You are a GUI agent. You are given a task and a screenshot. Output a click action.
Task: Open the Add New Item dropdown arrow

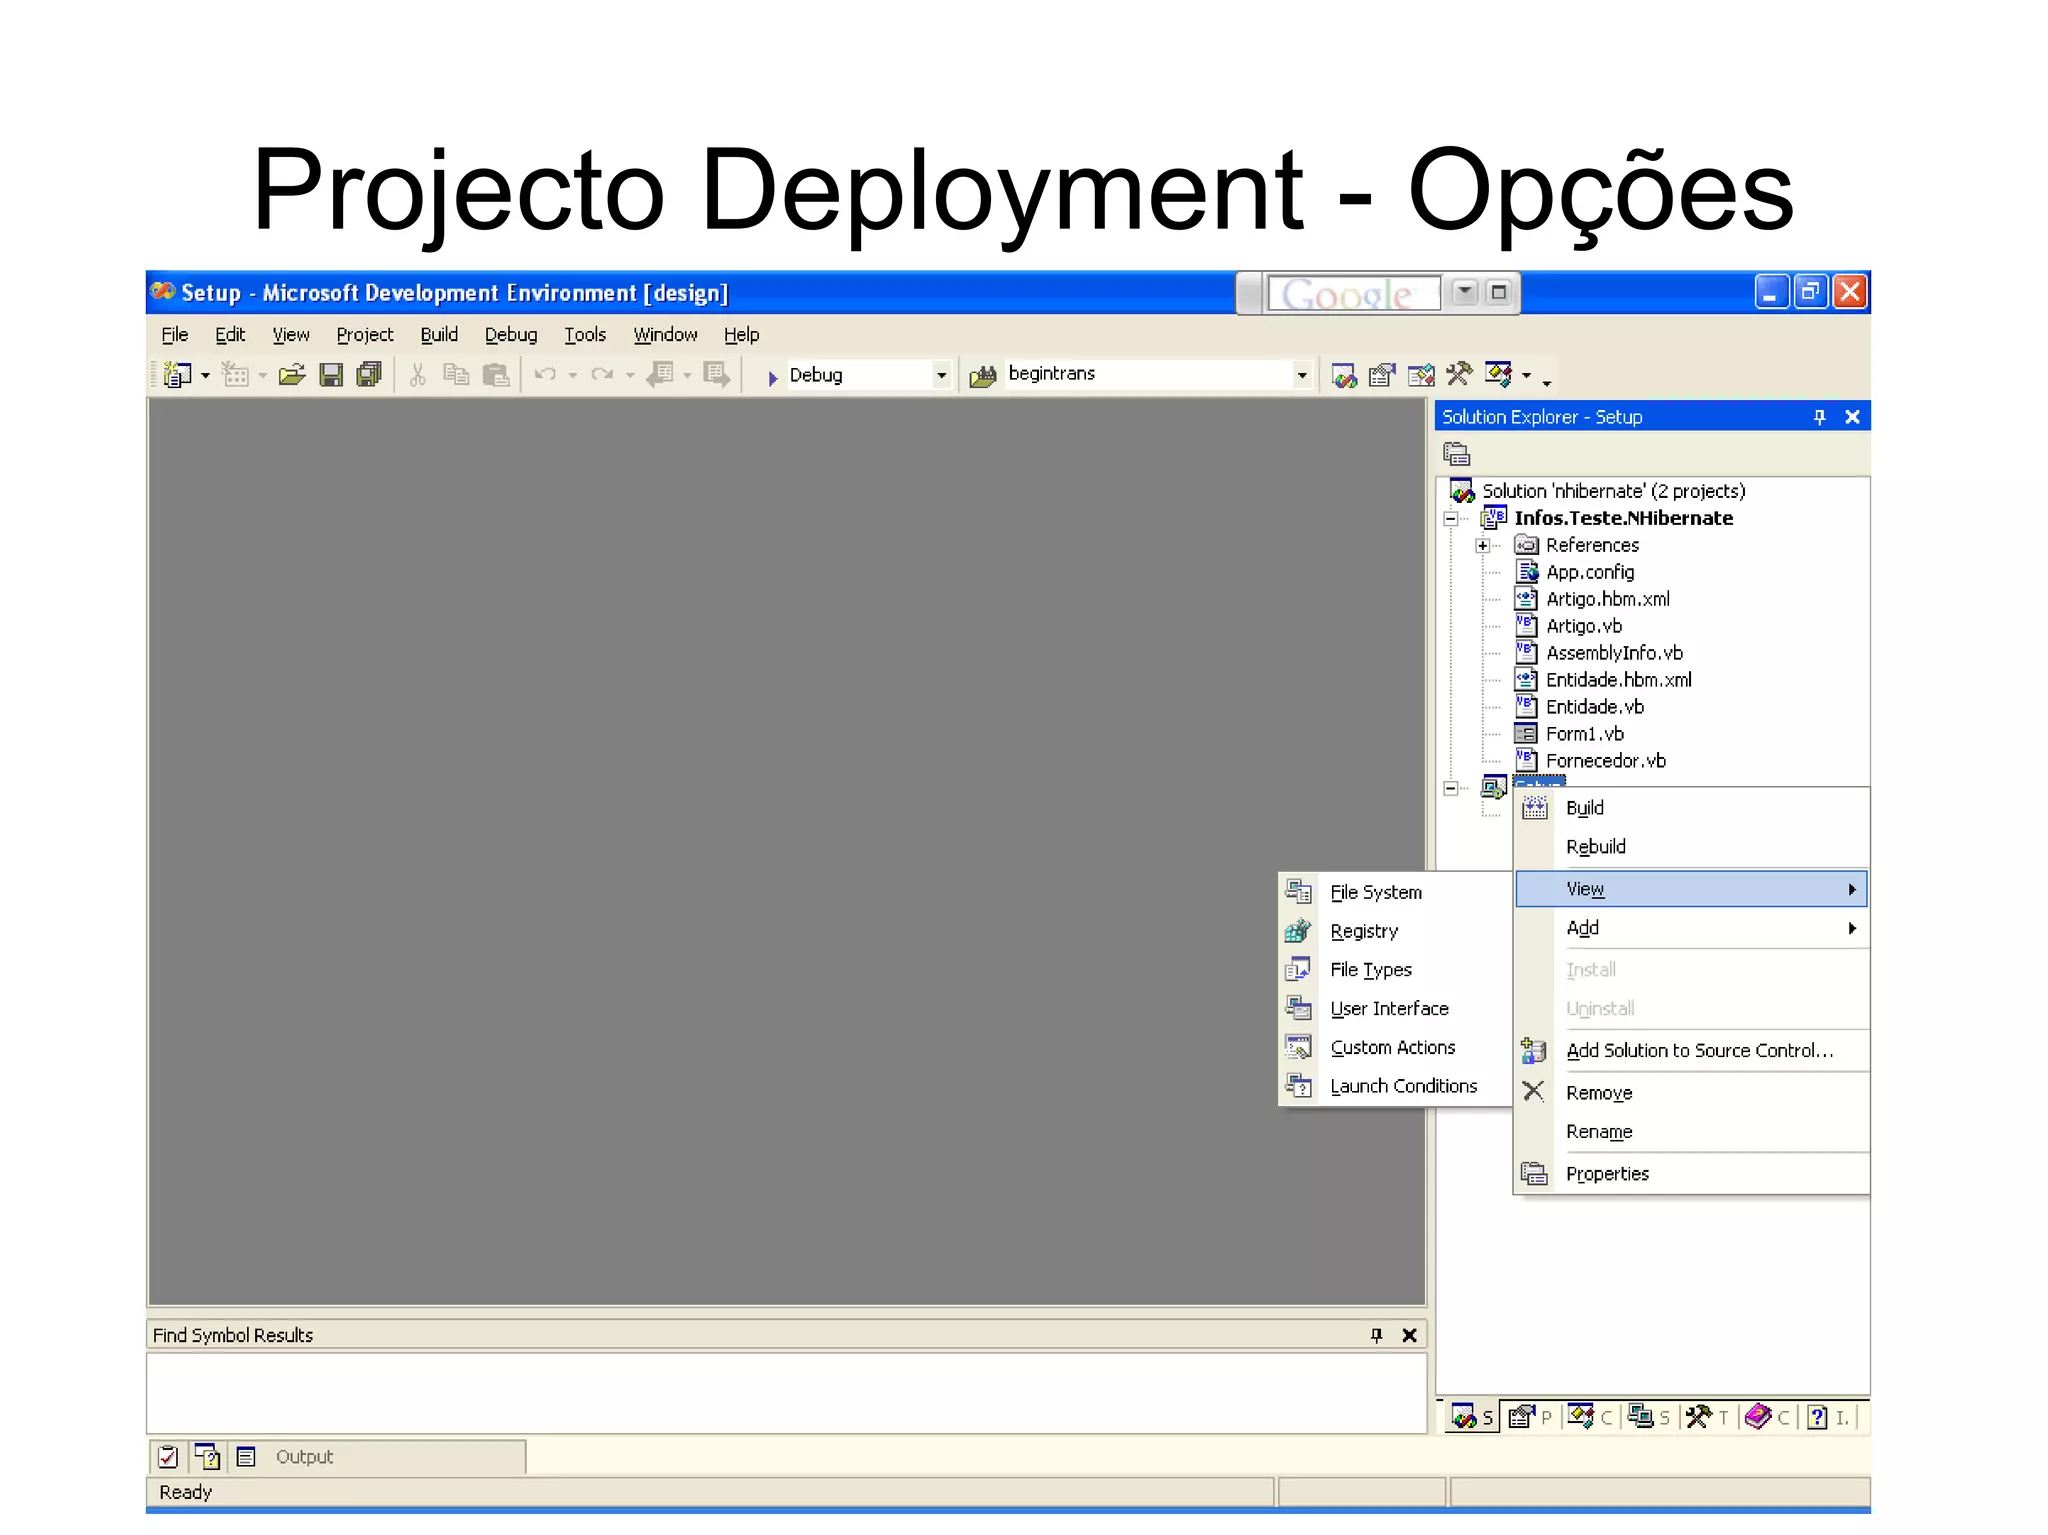pyautogui.click(x=262, y=376)
